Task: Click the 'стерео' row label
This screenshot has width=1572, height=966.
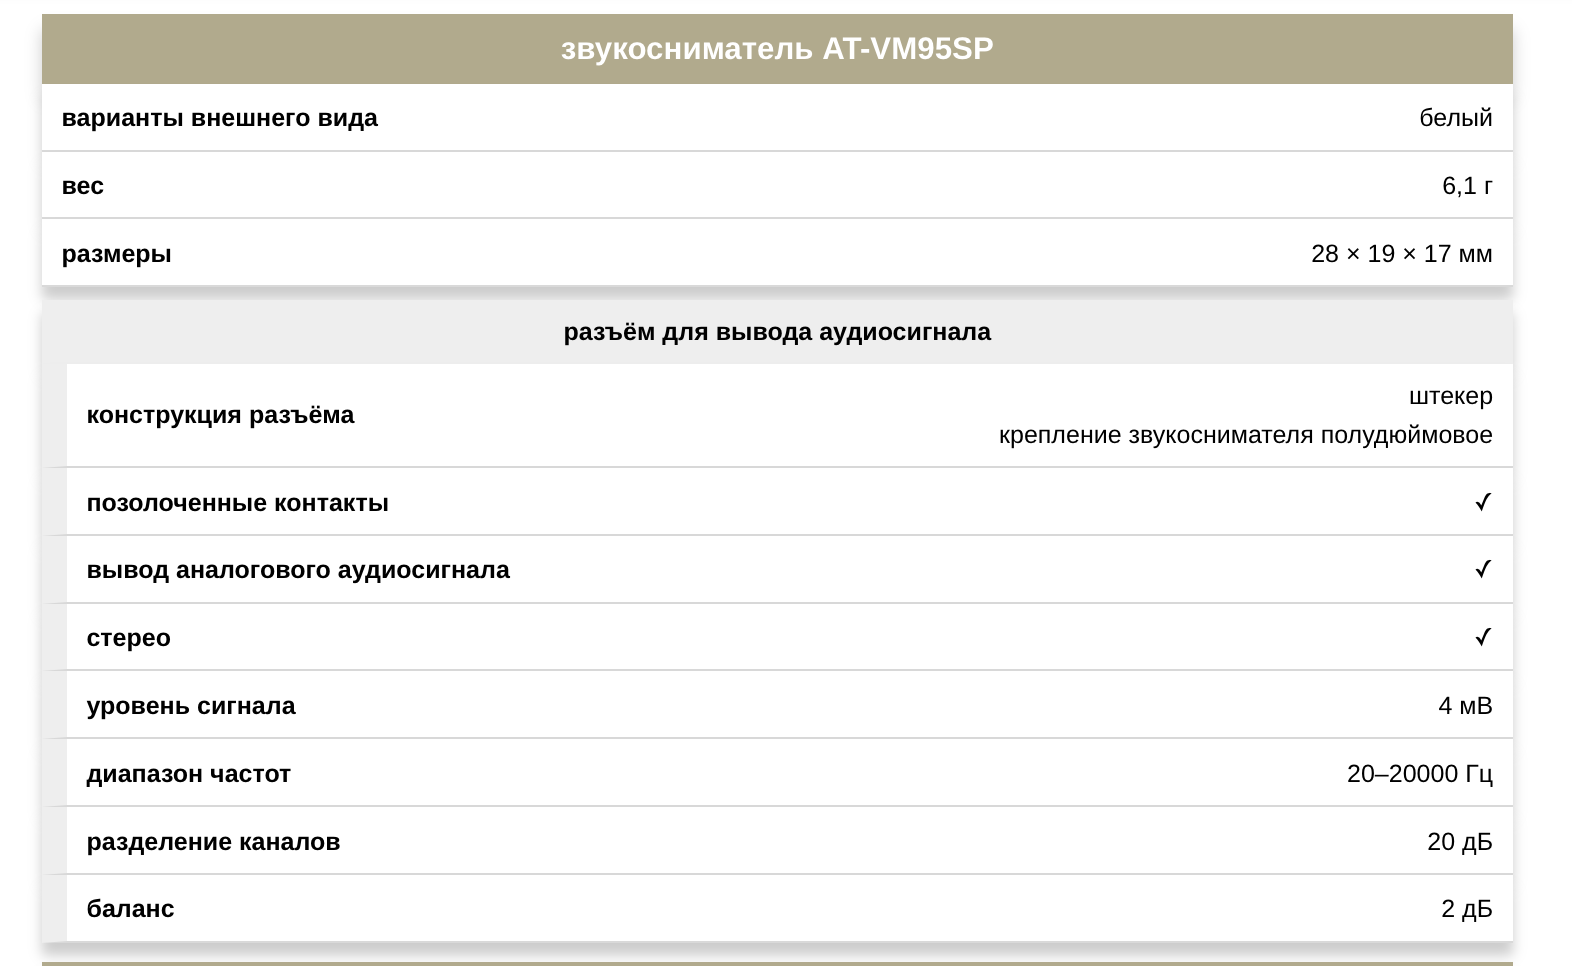Action: [129, 638]
